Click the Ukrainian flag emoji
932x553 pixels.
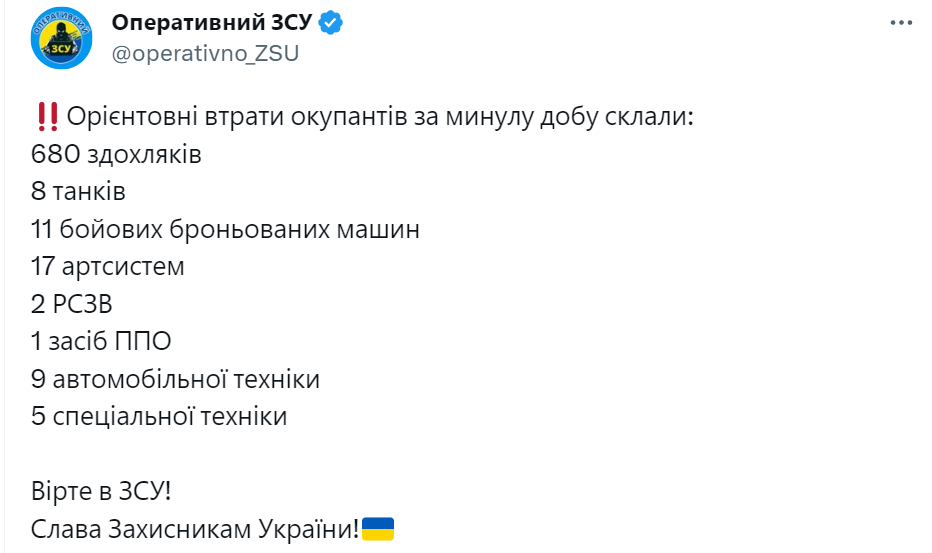click(x=378, y=528)
